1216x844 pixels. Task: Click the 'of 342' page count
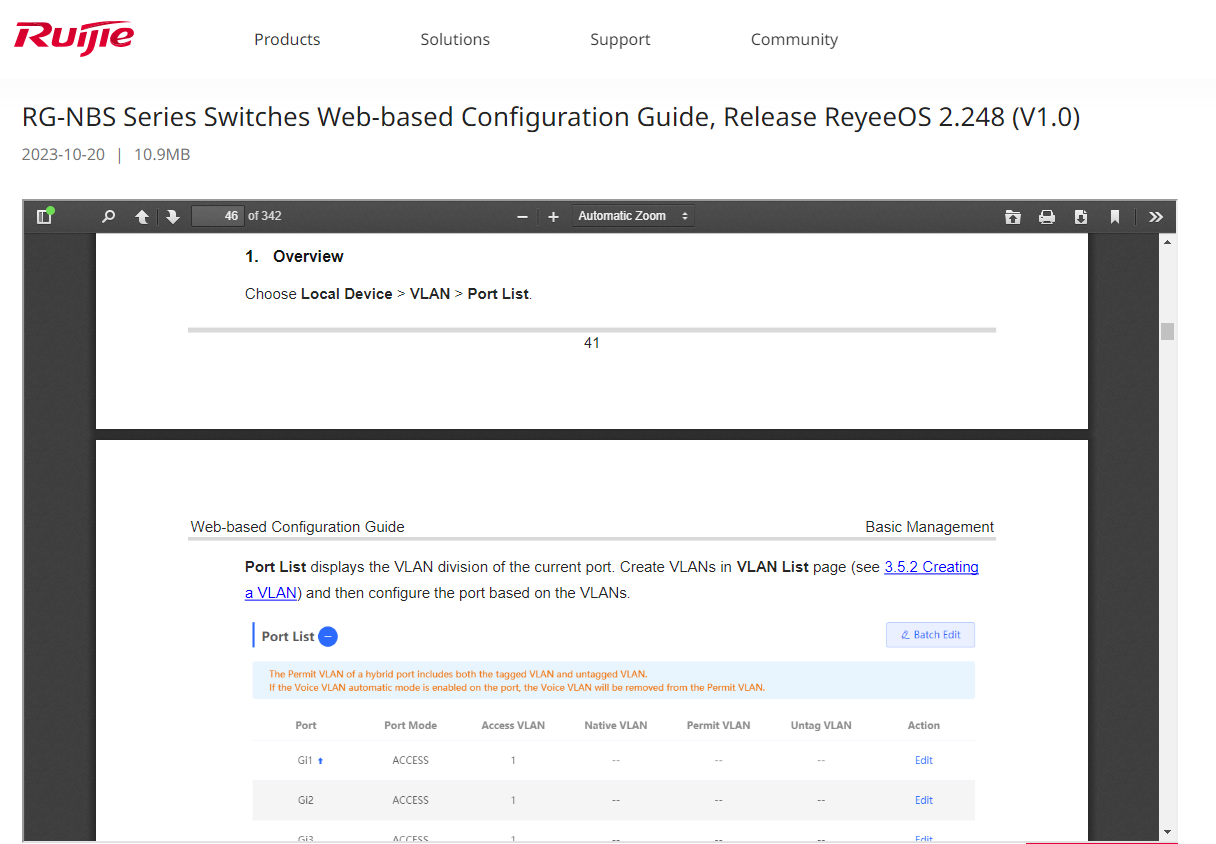(x=265, y=216)
